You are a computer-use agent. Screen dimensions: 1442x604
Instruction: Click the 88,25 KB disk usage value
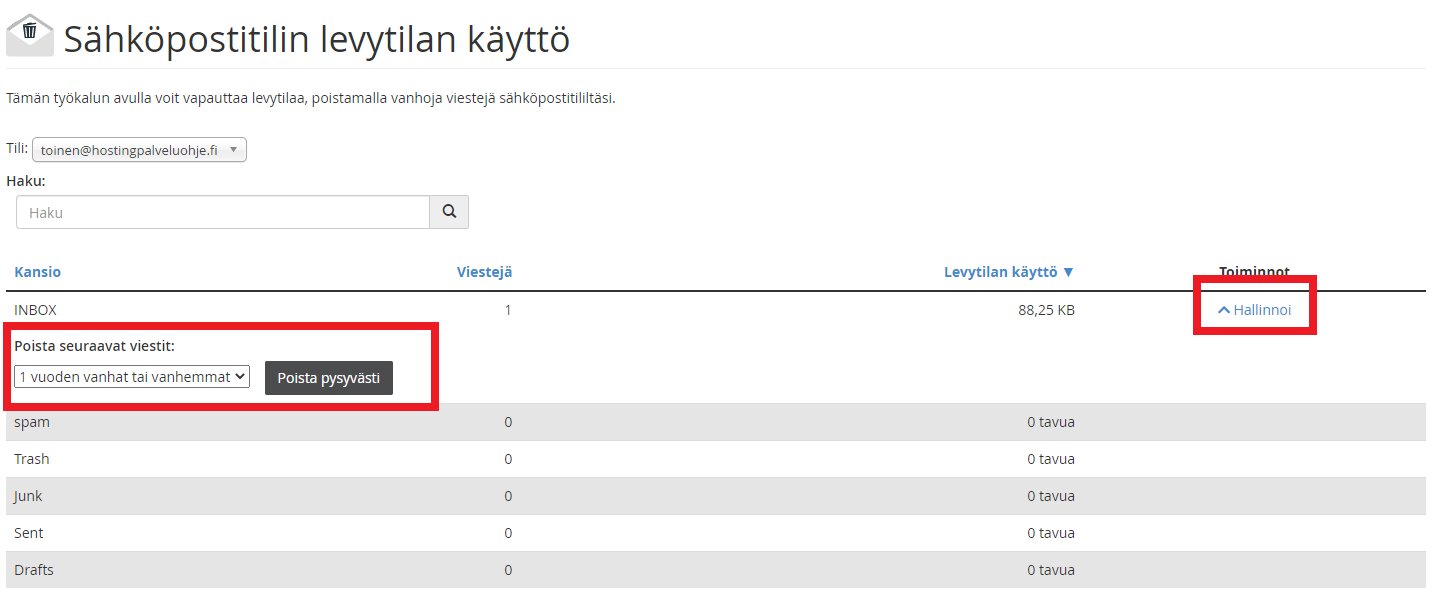click(1046, 310)
